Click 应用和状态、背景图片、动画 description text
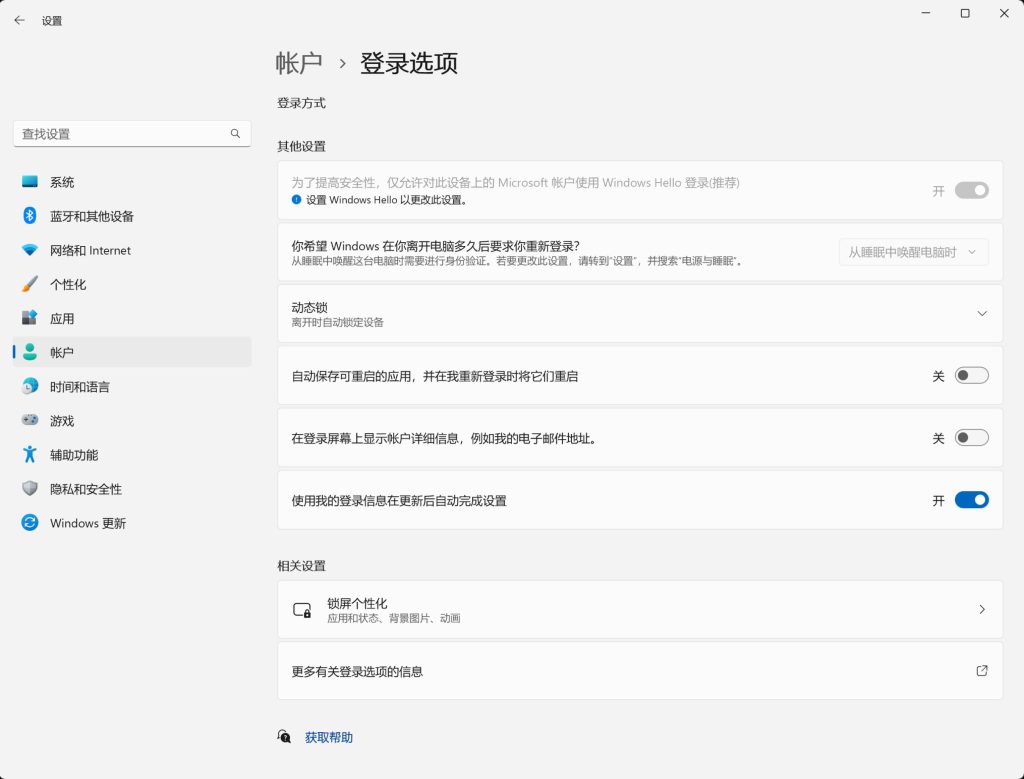 pyautogui.click(x=394, y=618)
